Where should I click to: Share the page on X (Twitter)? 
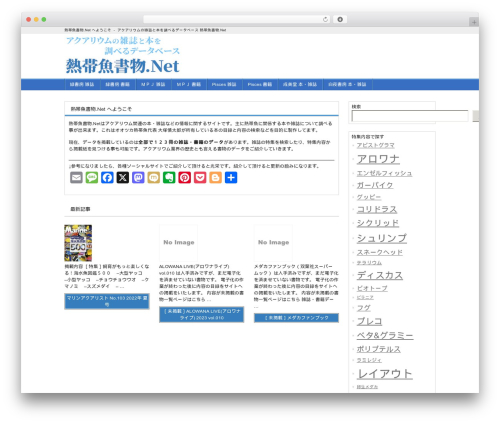tap(123, 178)
